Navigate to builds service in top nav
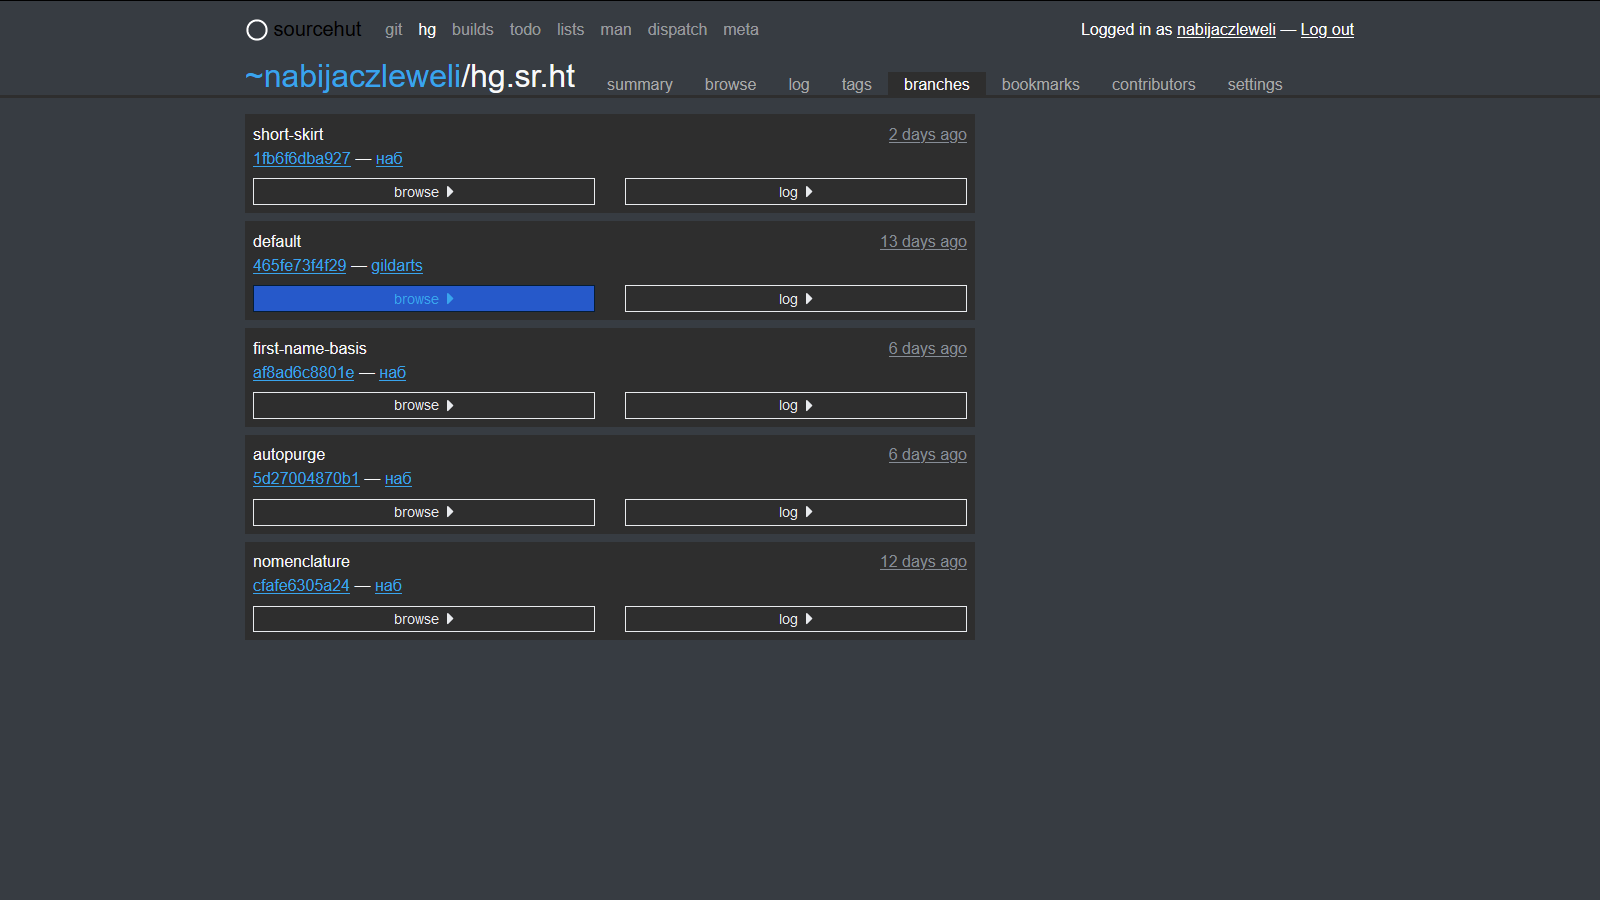 pyautogui.click(x=472, y=30)
